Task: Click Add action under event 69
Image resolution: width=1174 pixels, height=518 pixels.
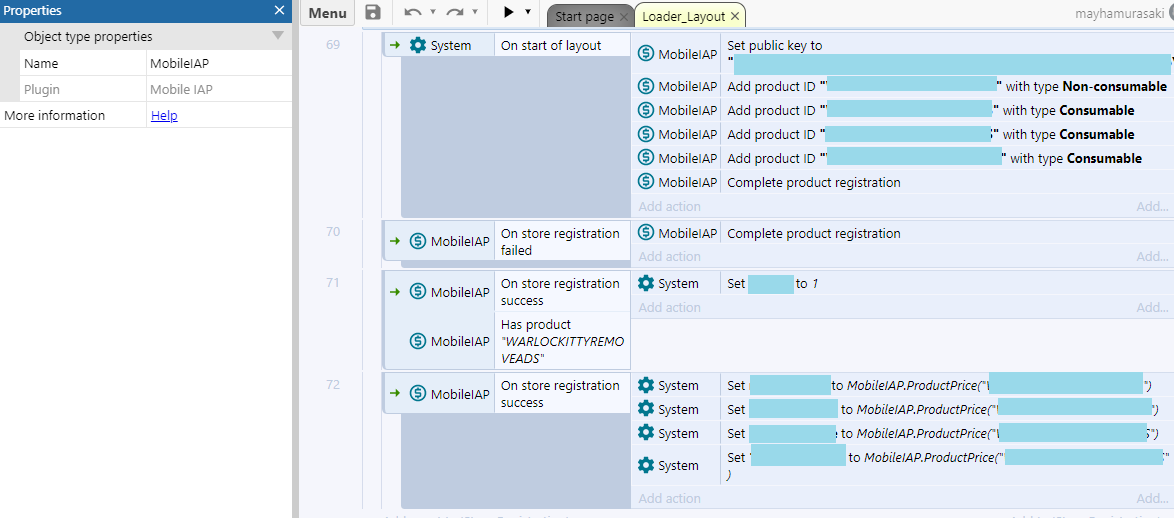Action: (x=669, y=206)
